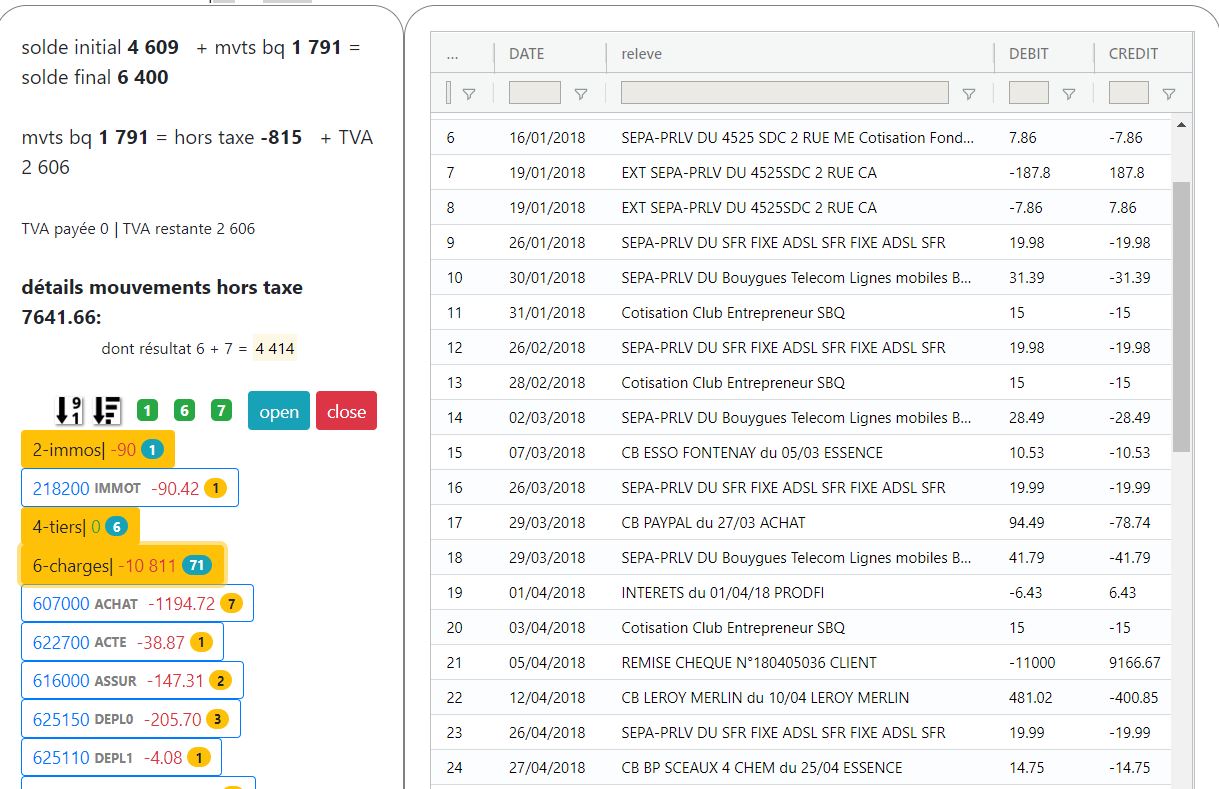
Task: Toggle green class 7 badge
Action: pos(221,410)
